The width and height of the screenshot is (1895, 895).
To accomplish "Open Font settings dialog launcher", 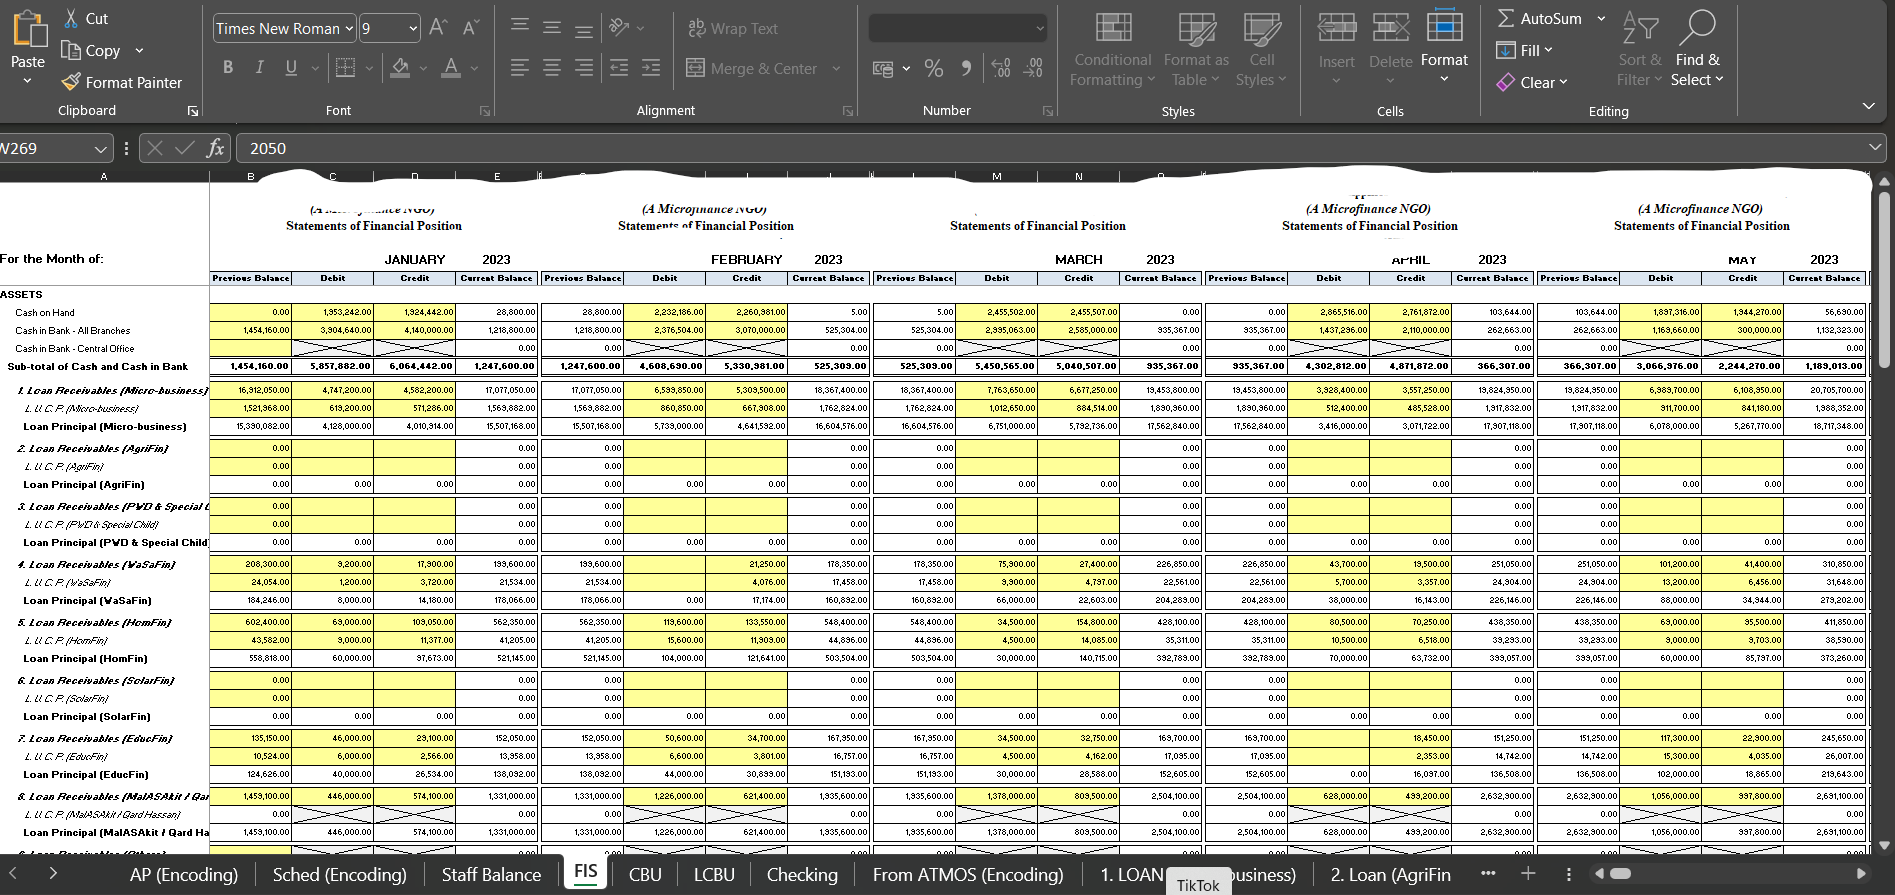I will 485,111.
